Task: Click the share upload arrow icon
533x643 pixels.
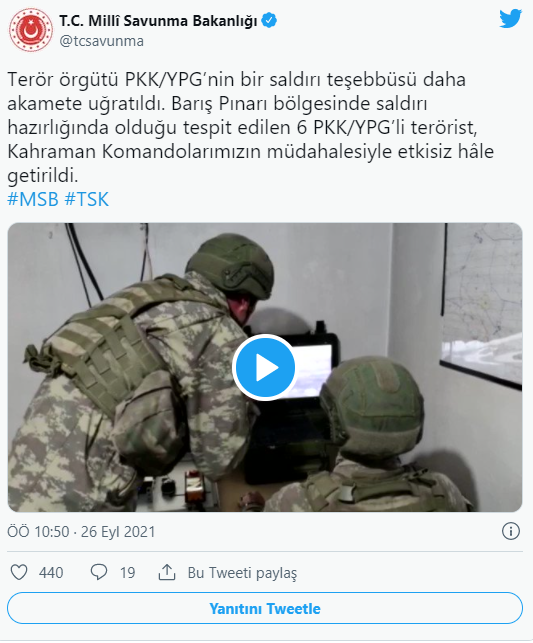Action: 167,572
